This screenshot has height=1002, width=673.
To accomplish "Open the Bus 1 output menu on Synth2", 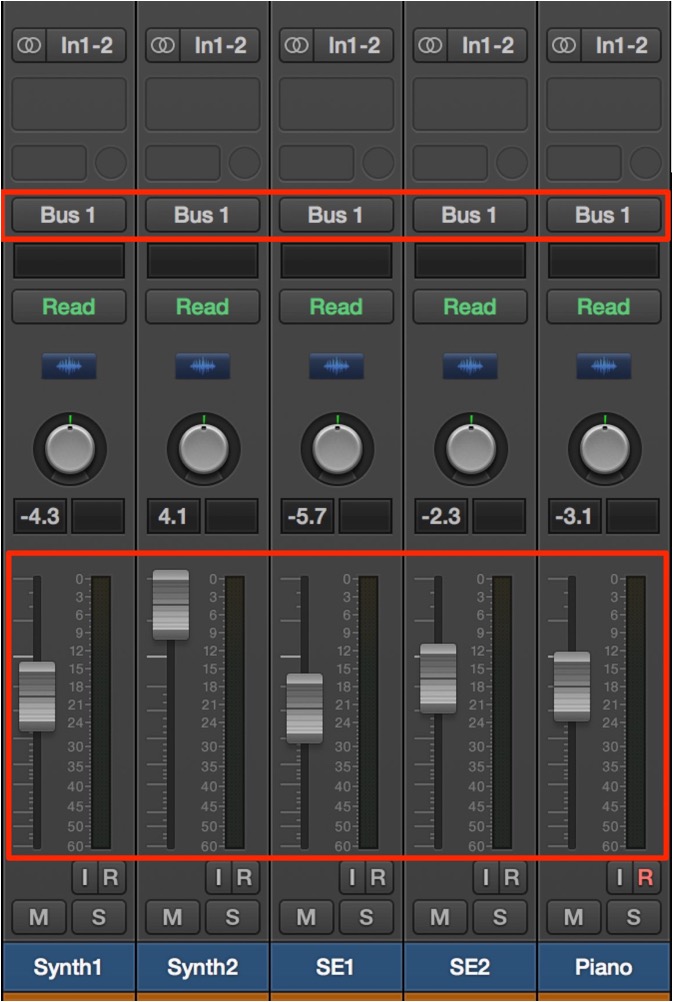I will click(203, 215).
